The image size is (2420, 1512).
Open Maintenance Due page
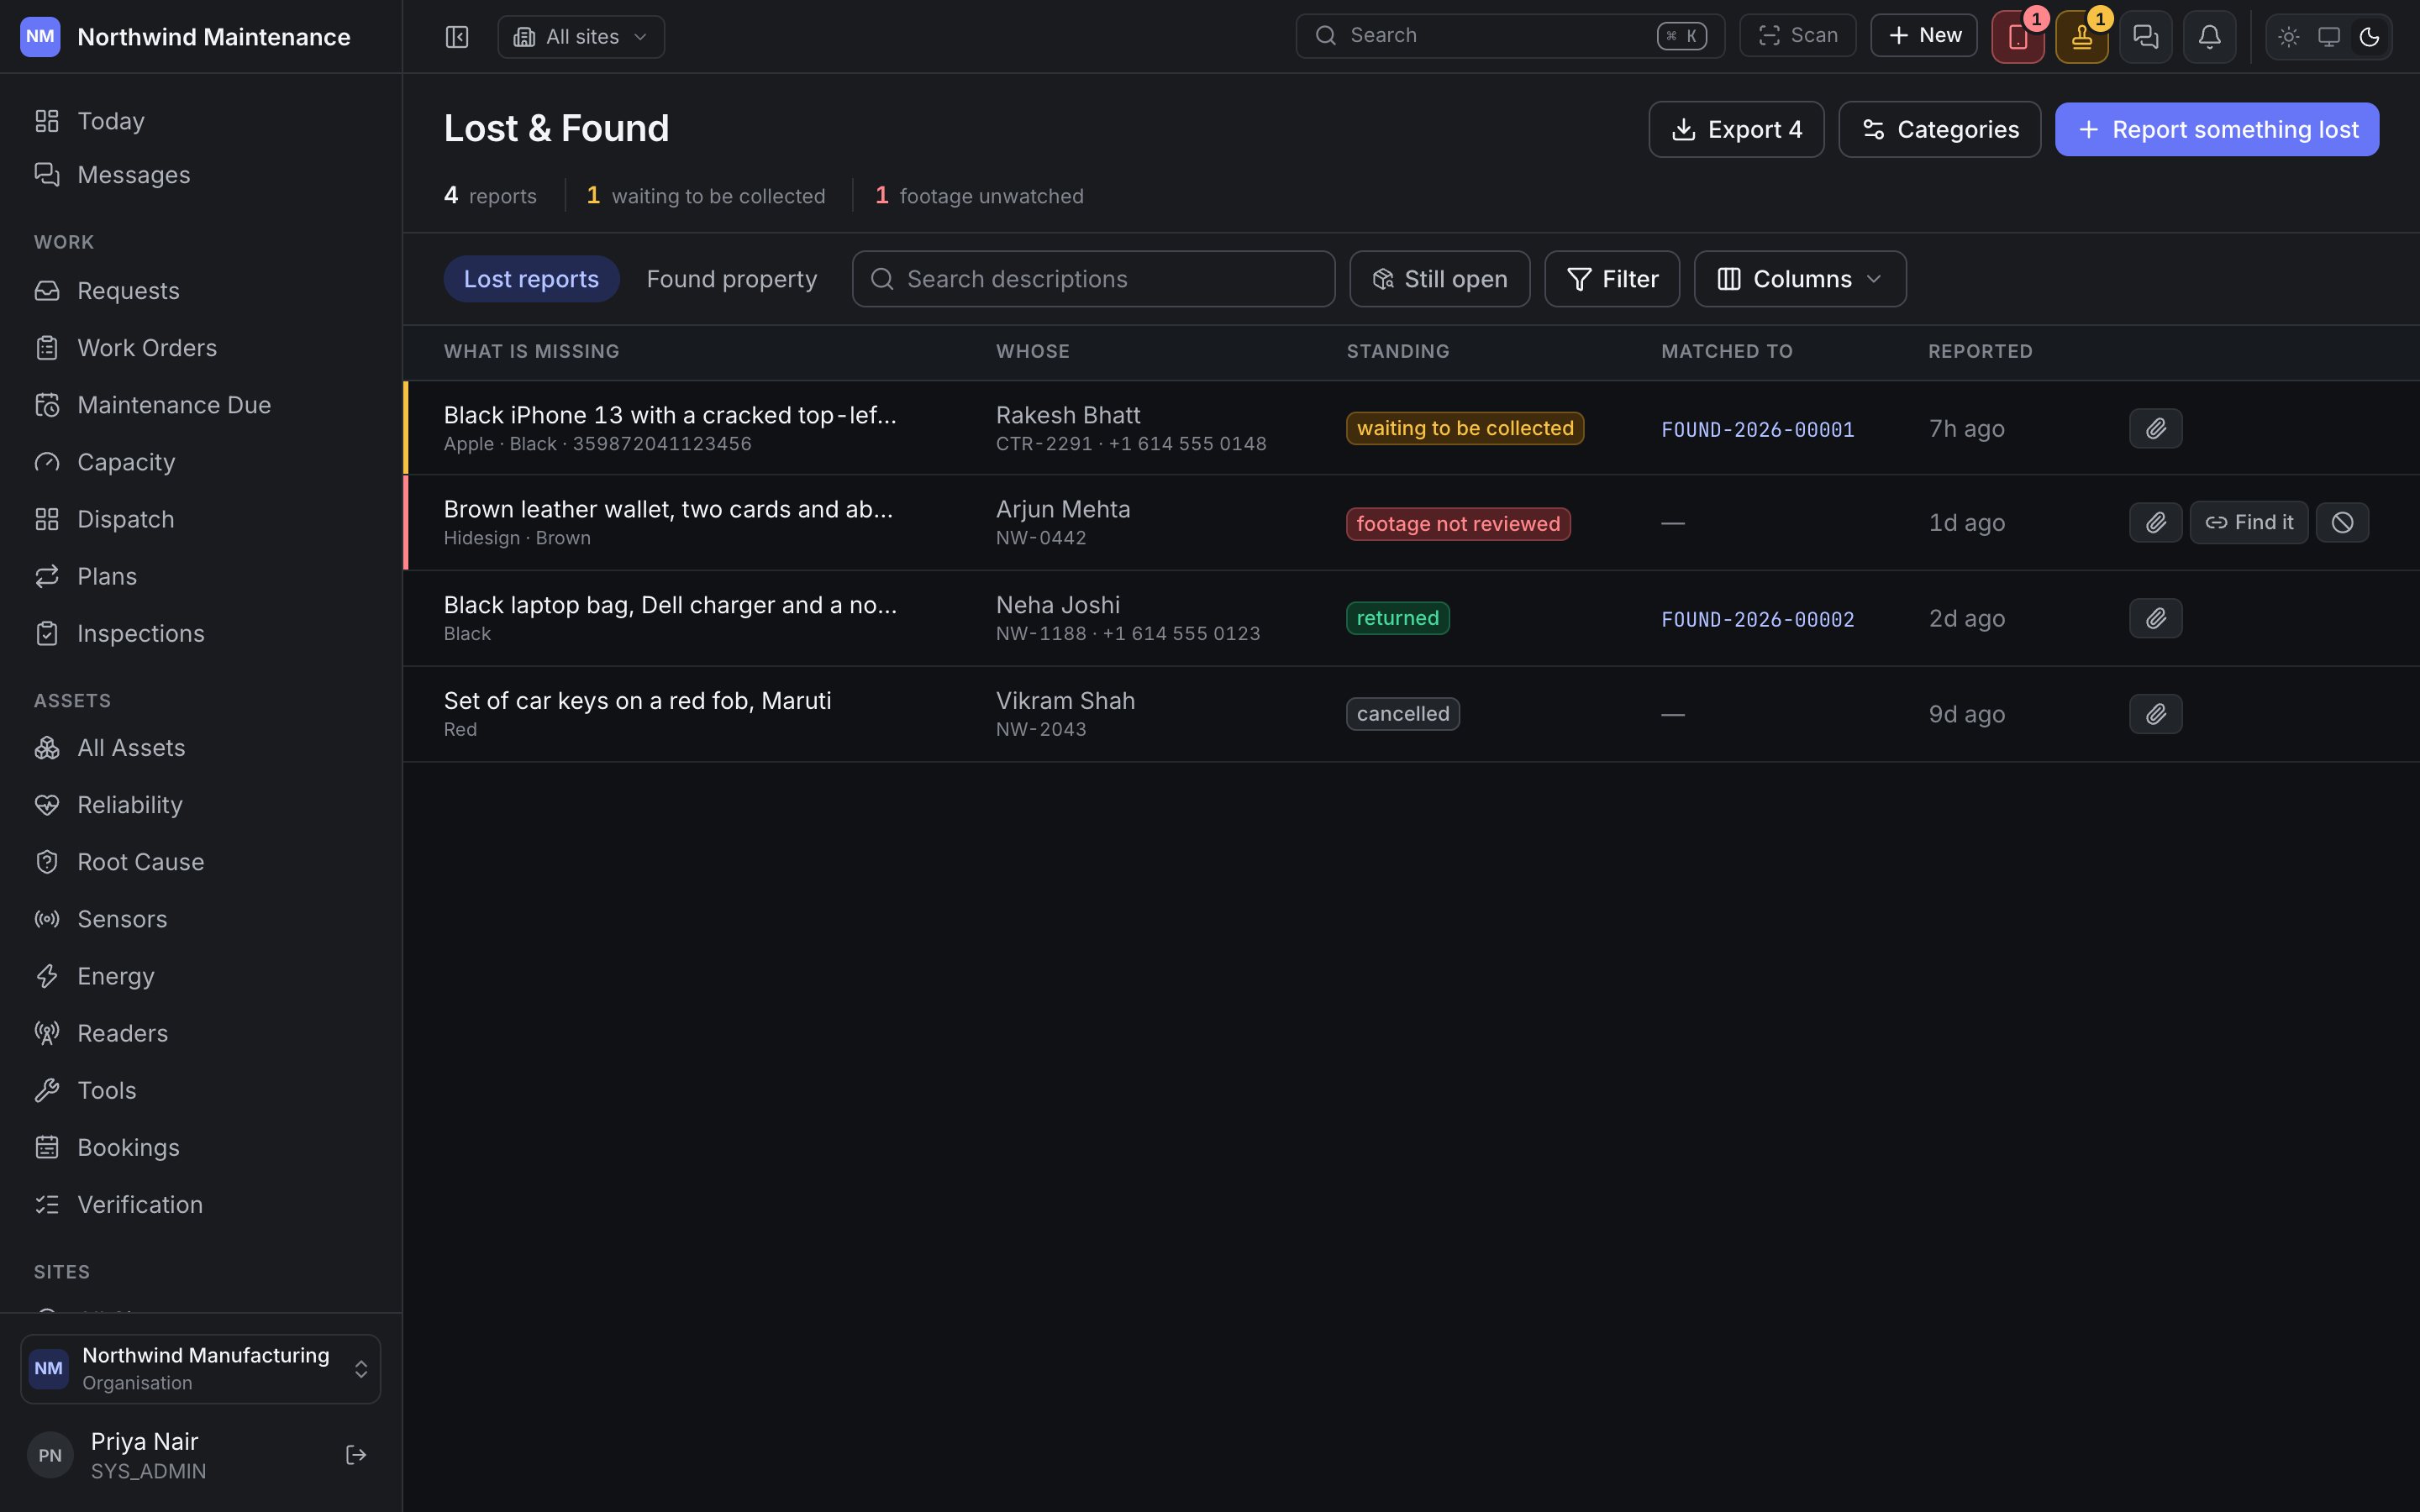(200, 405)
